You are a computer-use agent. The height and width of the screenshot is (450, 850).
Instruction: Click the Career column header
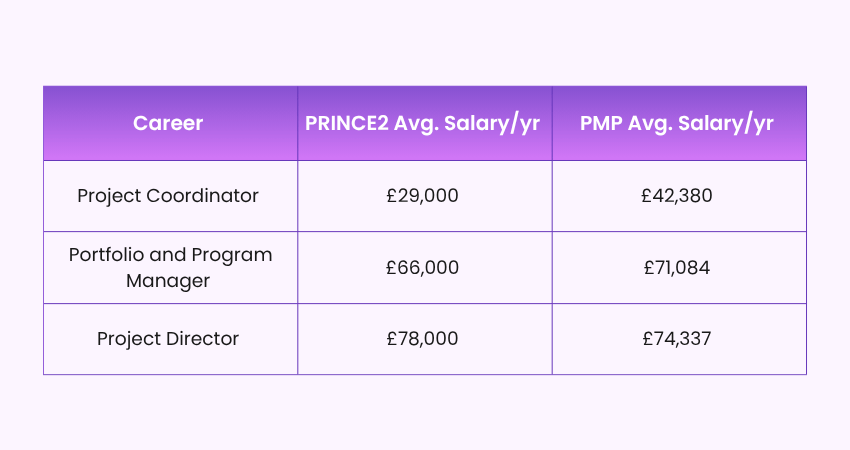170,123
